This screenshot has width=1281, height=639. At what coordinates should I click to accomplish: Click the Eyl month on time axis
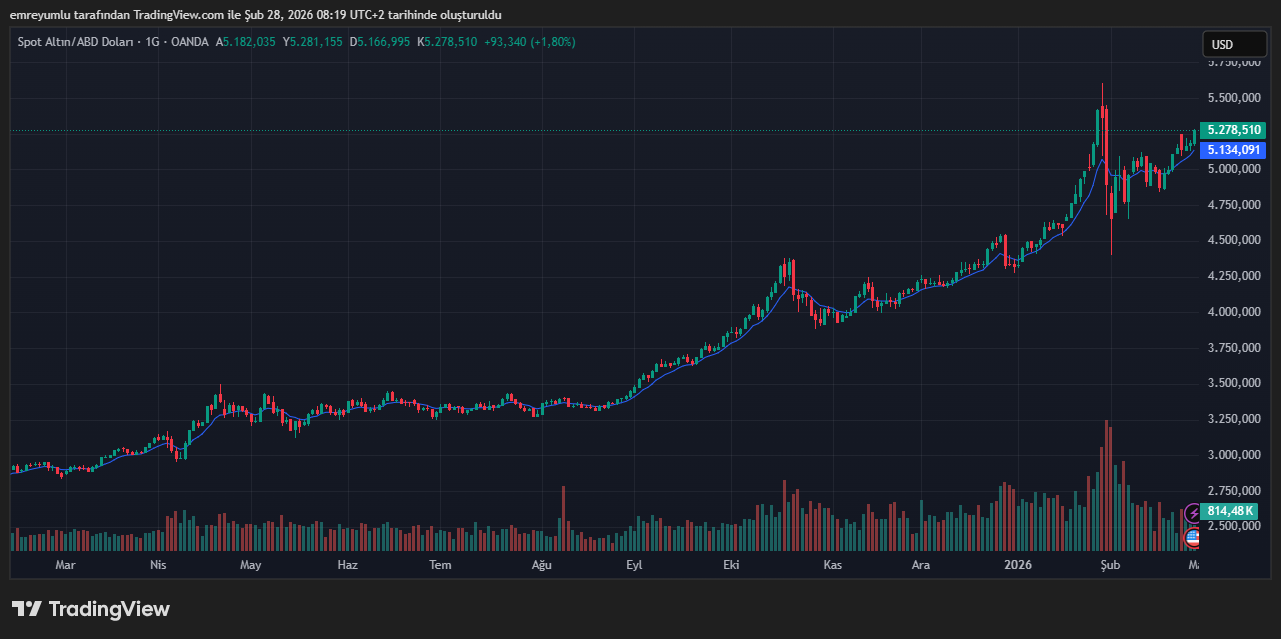[x=634, y=565]
